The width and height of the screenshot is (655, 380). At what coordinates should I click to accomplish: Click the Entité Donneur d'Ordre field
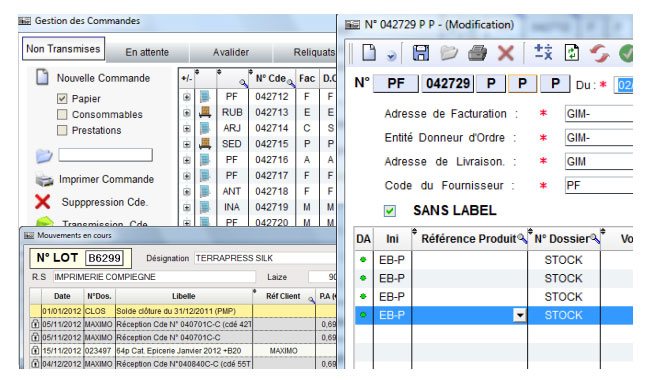point(599,138)
